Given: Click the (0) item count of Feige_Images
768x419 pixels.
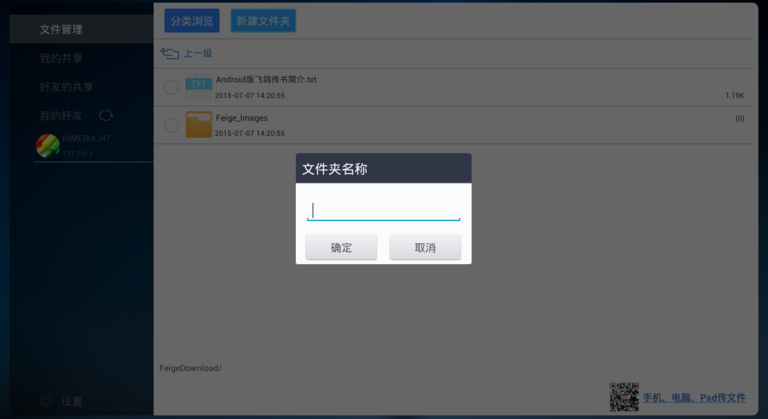Looking at the screenshot, I should coord(740,118).
